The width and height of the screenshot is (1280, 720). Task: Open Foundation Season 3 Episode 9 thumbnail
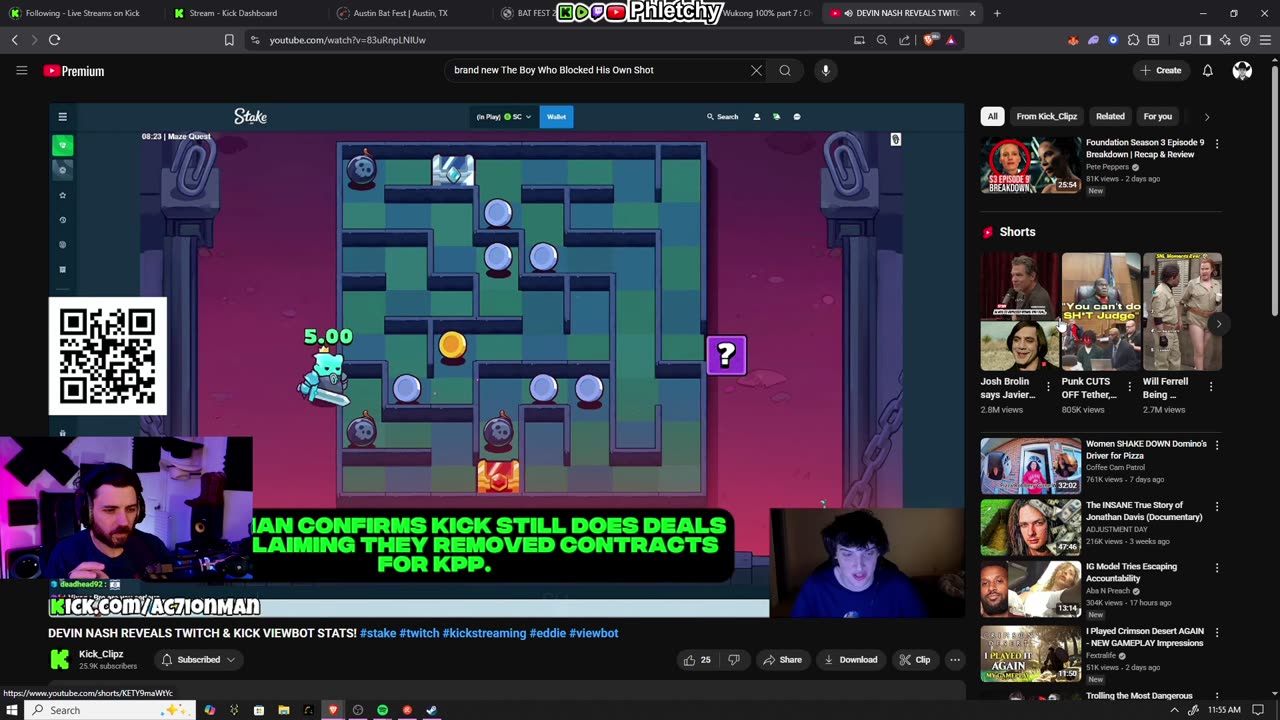coord(1030,165)
